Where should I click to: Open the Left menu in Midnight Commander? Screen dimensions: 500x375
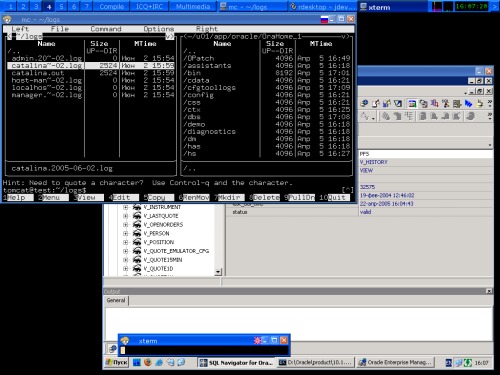pyautogui.click(x=20, y=29)
